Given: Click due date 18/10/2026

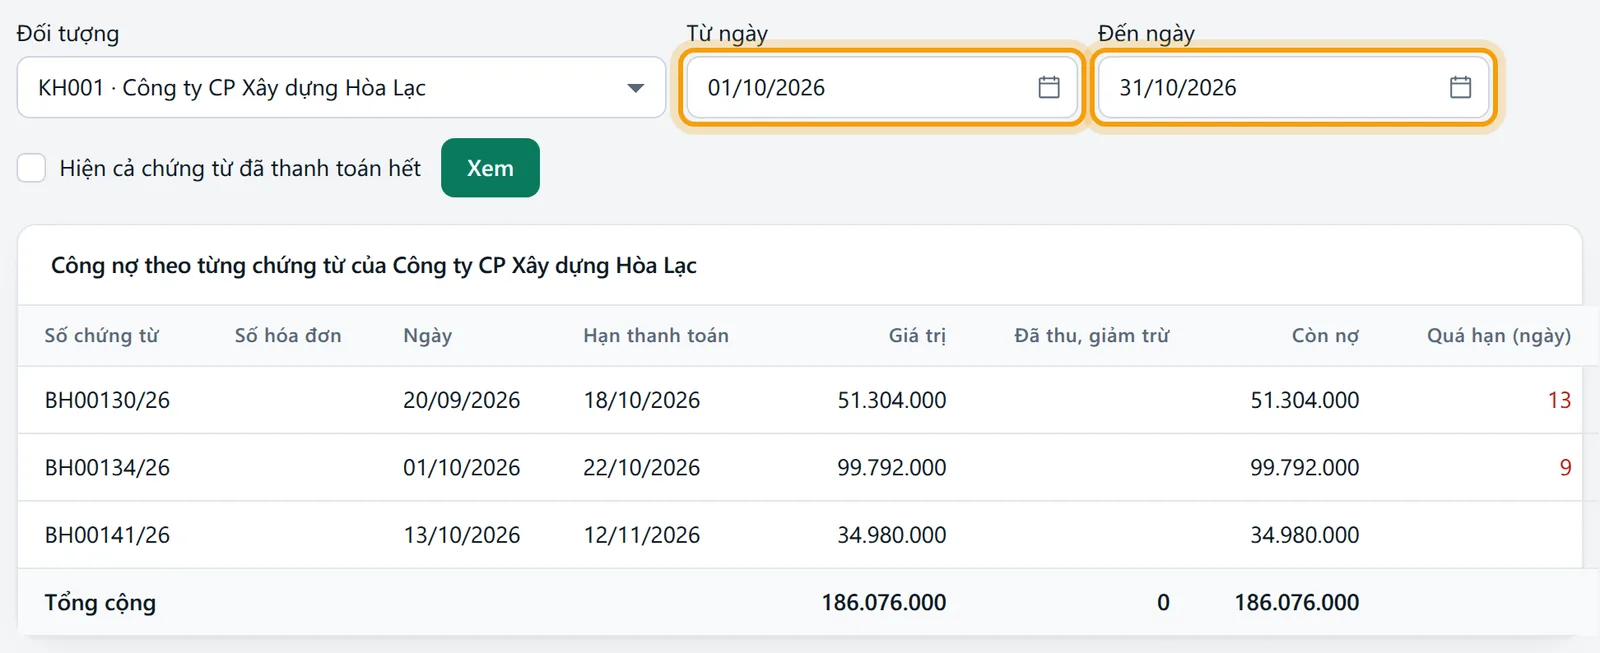Looking at the screenshot, I should coord(642,400).
